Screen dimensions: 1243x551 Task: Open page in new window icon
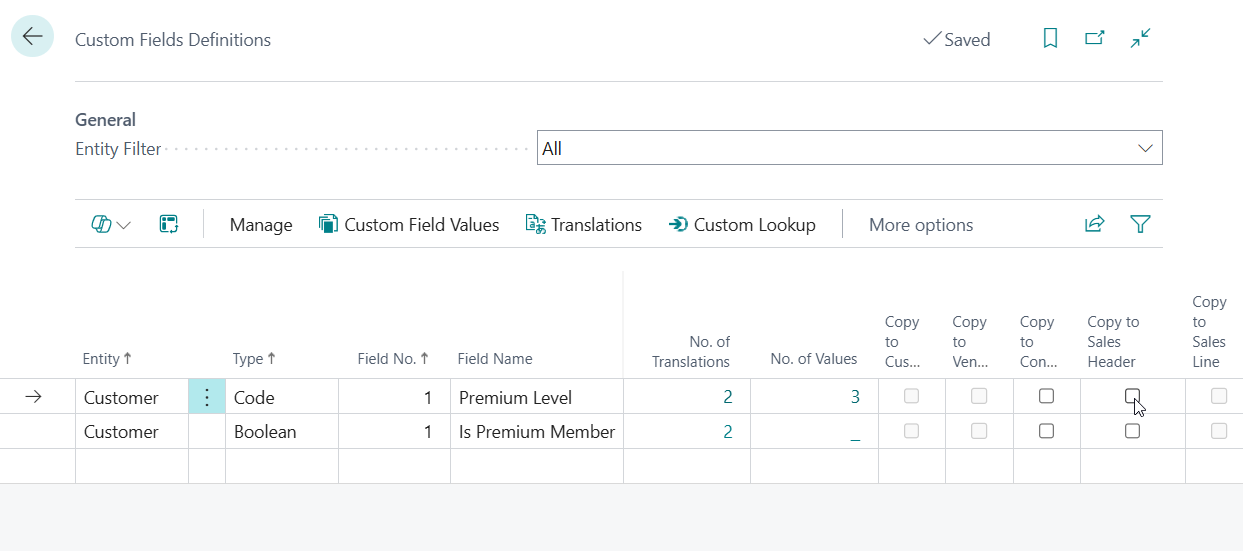pos(1095,39)
